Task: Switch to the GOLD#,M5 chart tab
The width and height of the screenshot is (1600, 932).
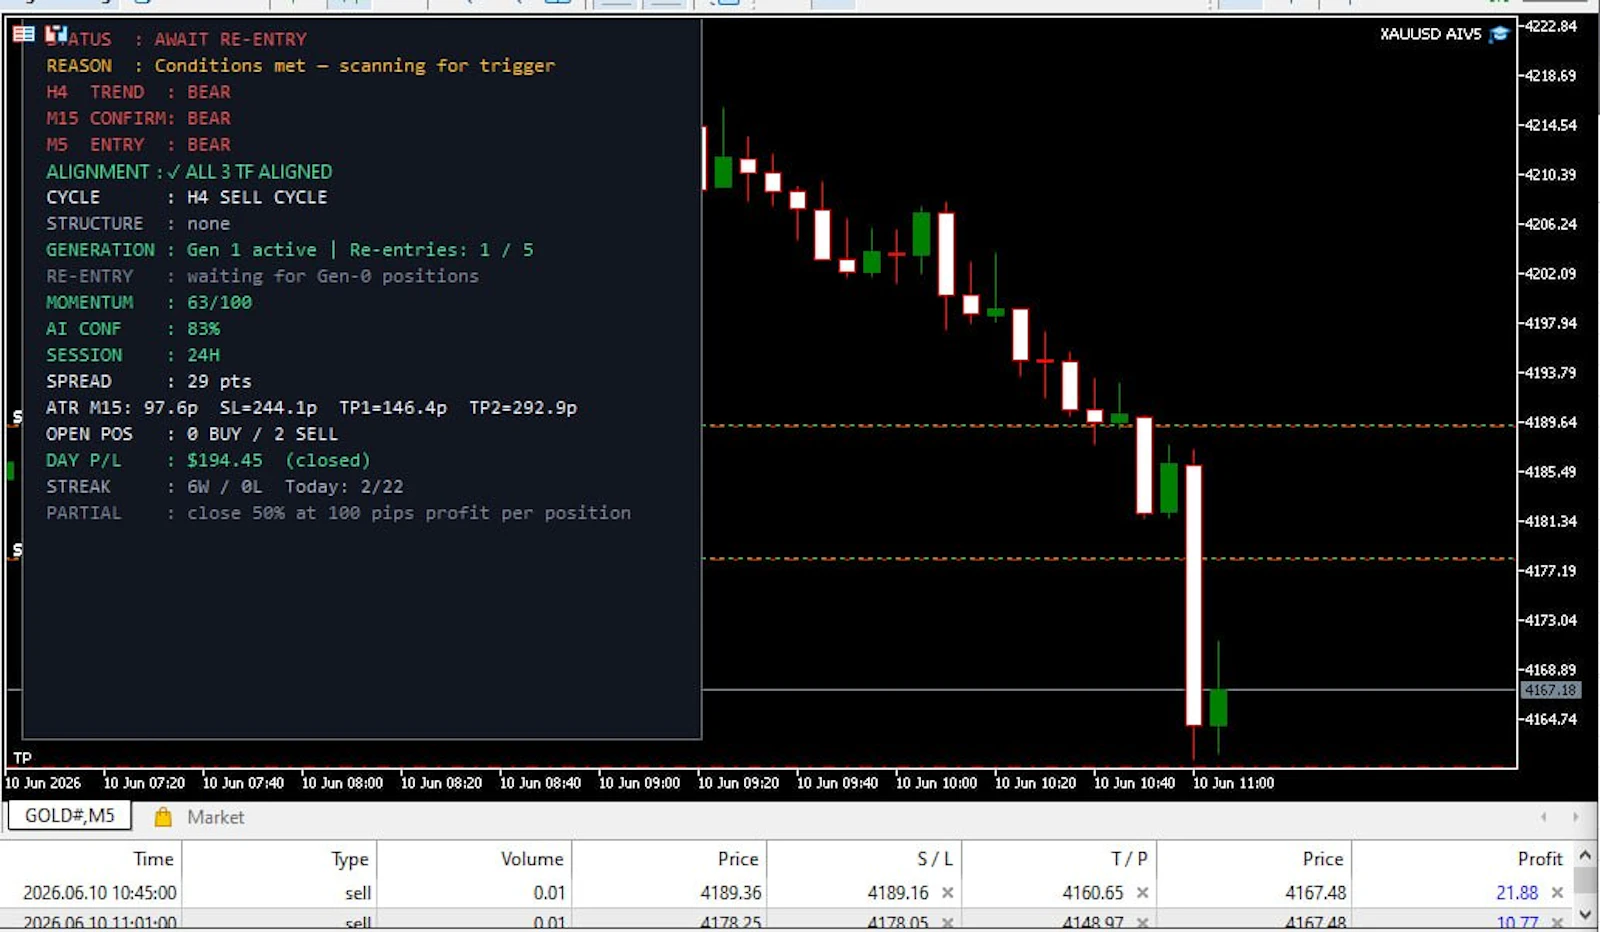Action: (70, 816)
